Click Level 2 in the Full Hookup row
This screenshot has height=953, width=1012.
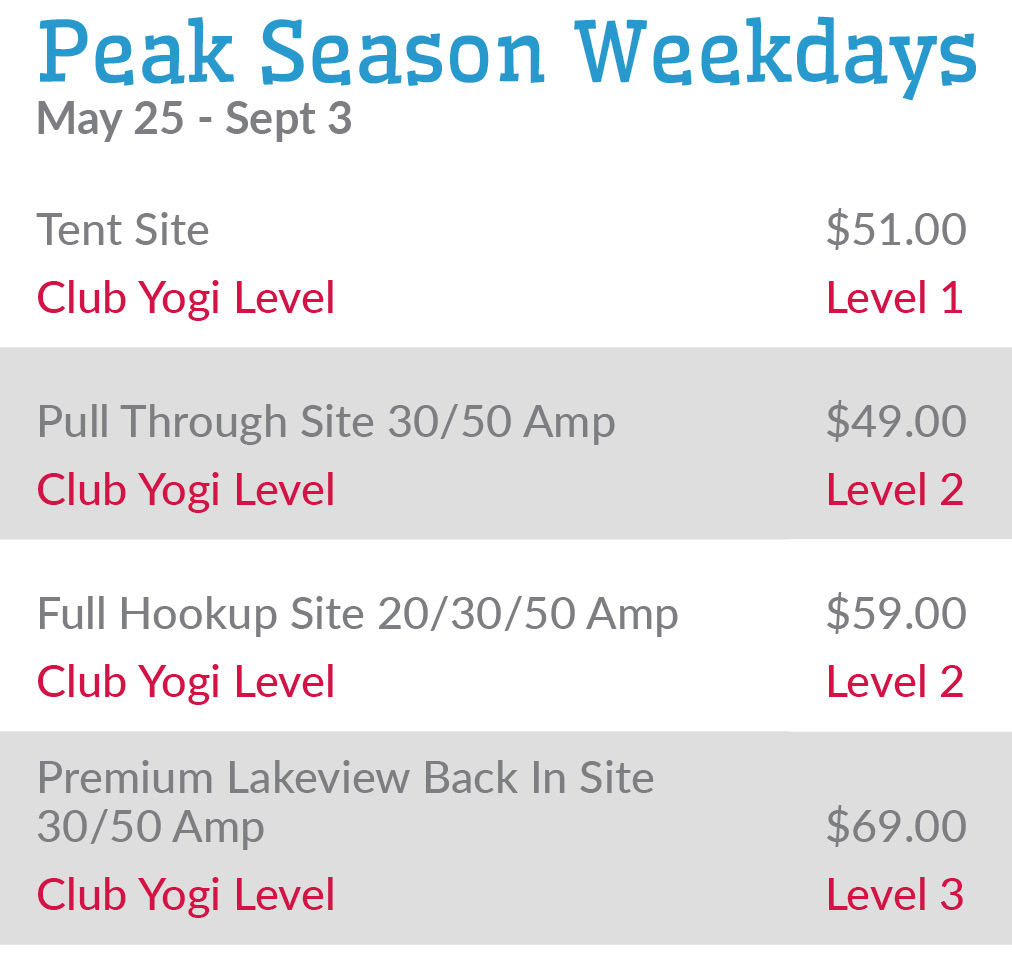[x=895, y=682]
